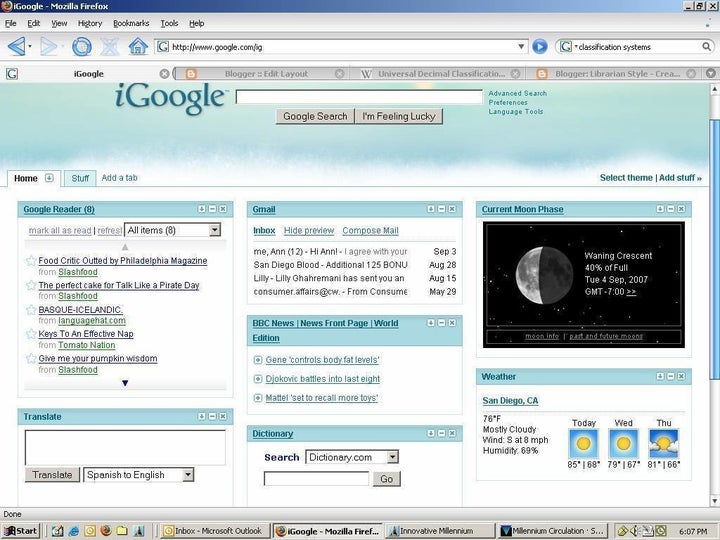Expand Gene 'controls body fat levels' story
Viewport: 720px width, 540px height.
(258, 360)
